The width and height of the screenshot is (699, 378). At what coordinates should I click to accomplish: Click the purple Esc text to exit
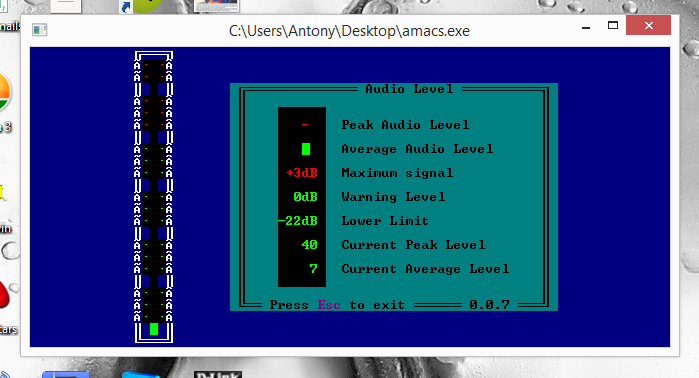click(329, 305)
